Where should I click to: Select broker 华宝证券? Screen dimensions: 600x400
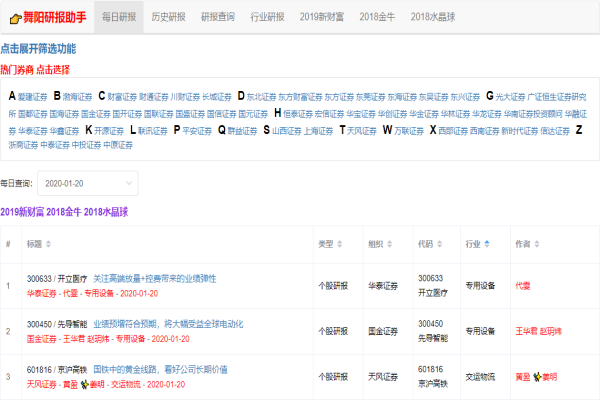(x=361, y=114)
